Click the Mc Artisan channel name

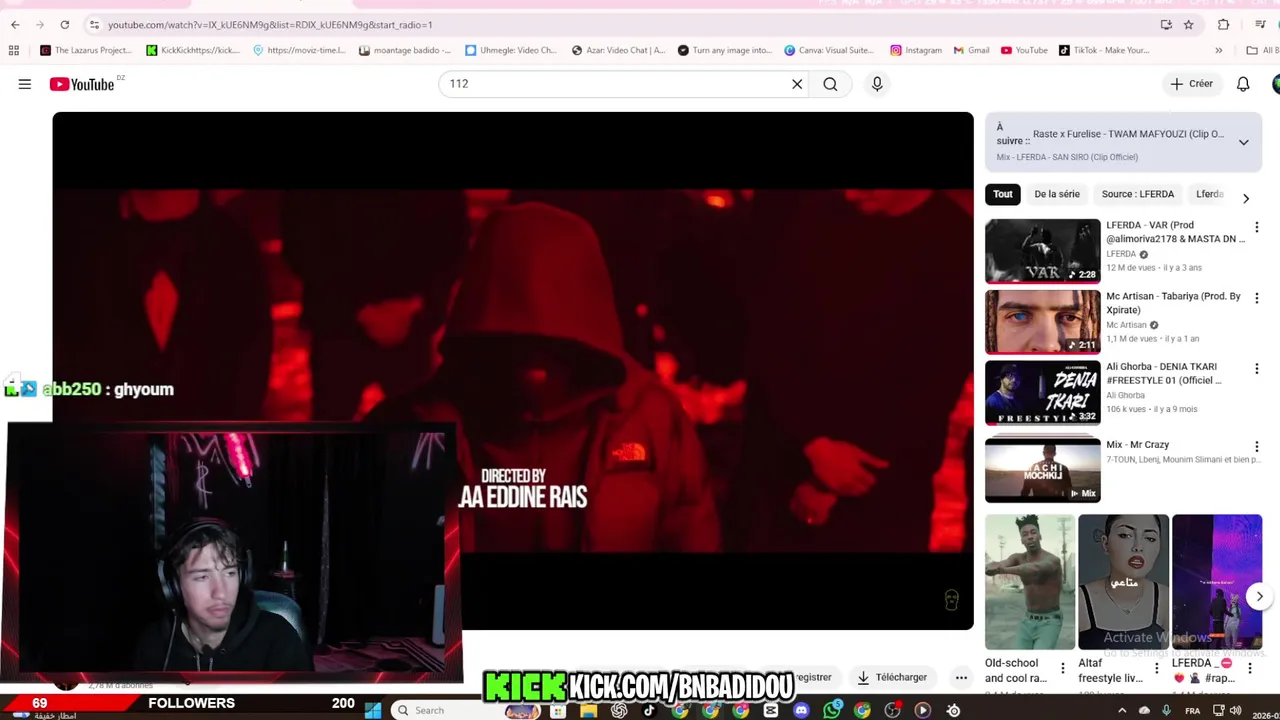pyautogui.click(x=1126, y=325)
